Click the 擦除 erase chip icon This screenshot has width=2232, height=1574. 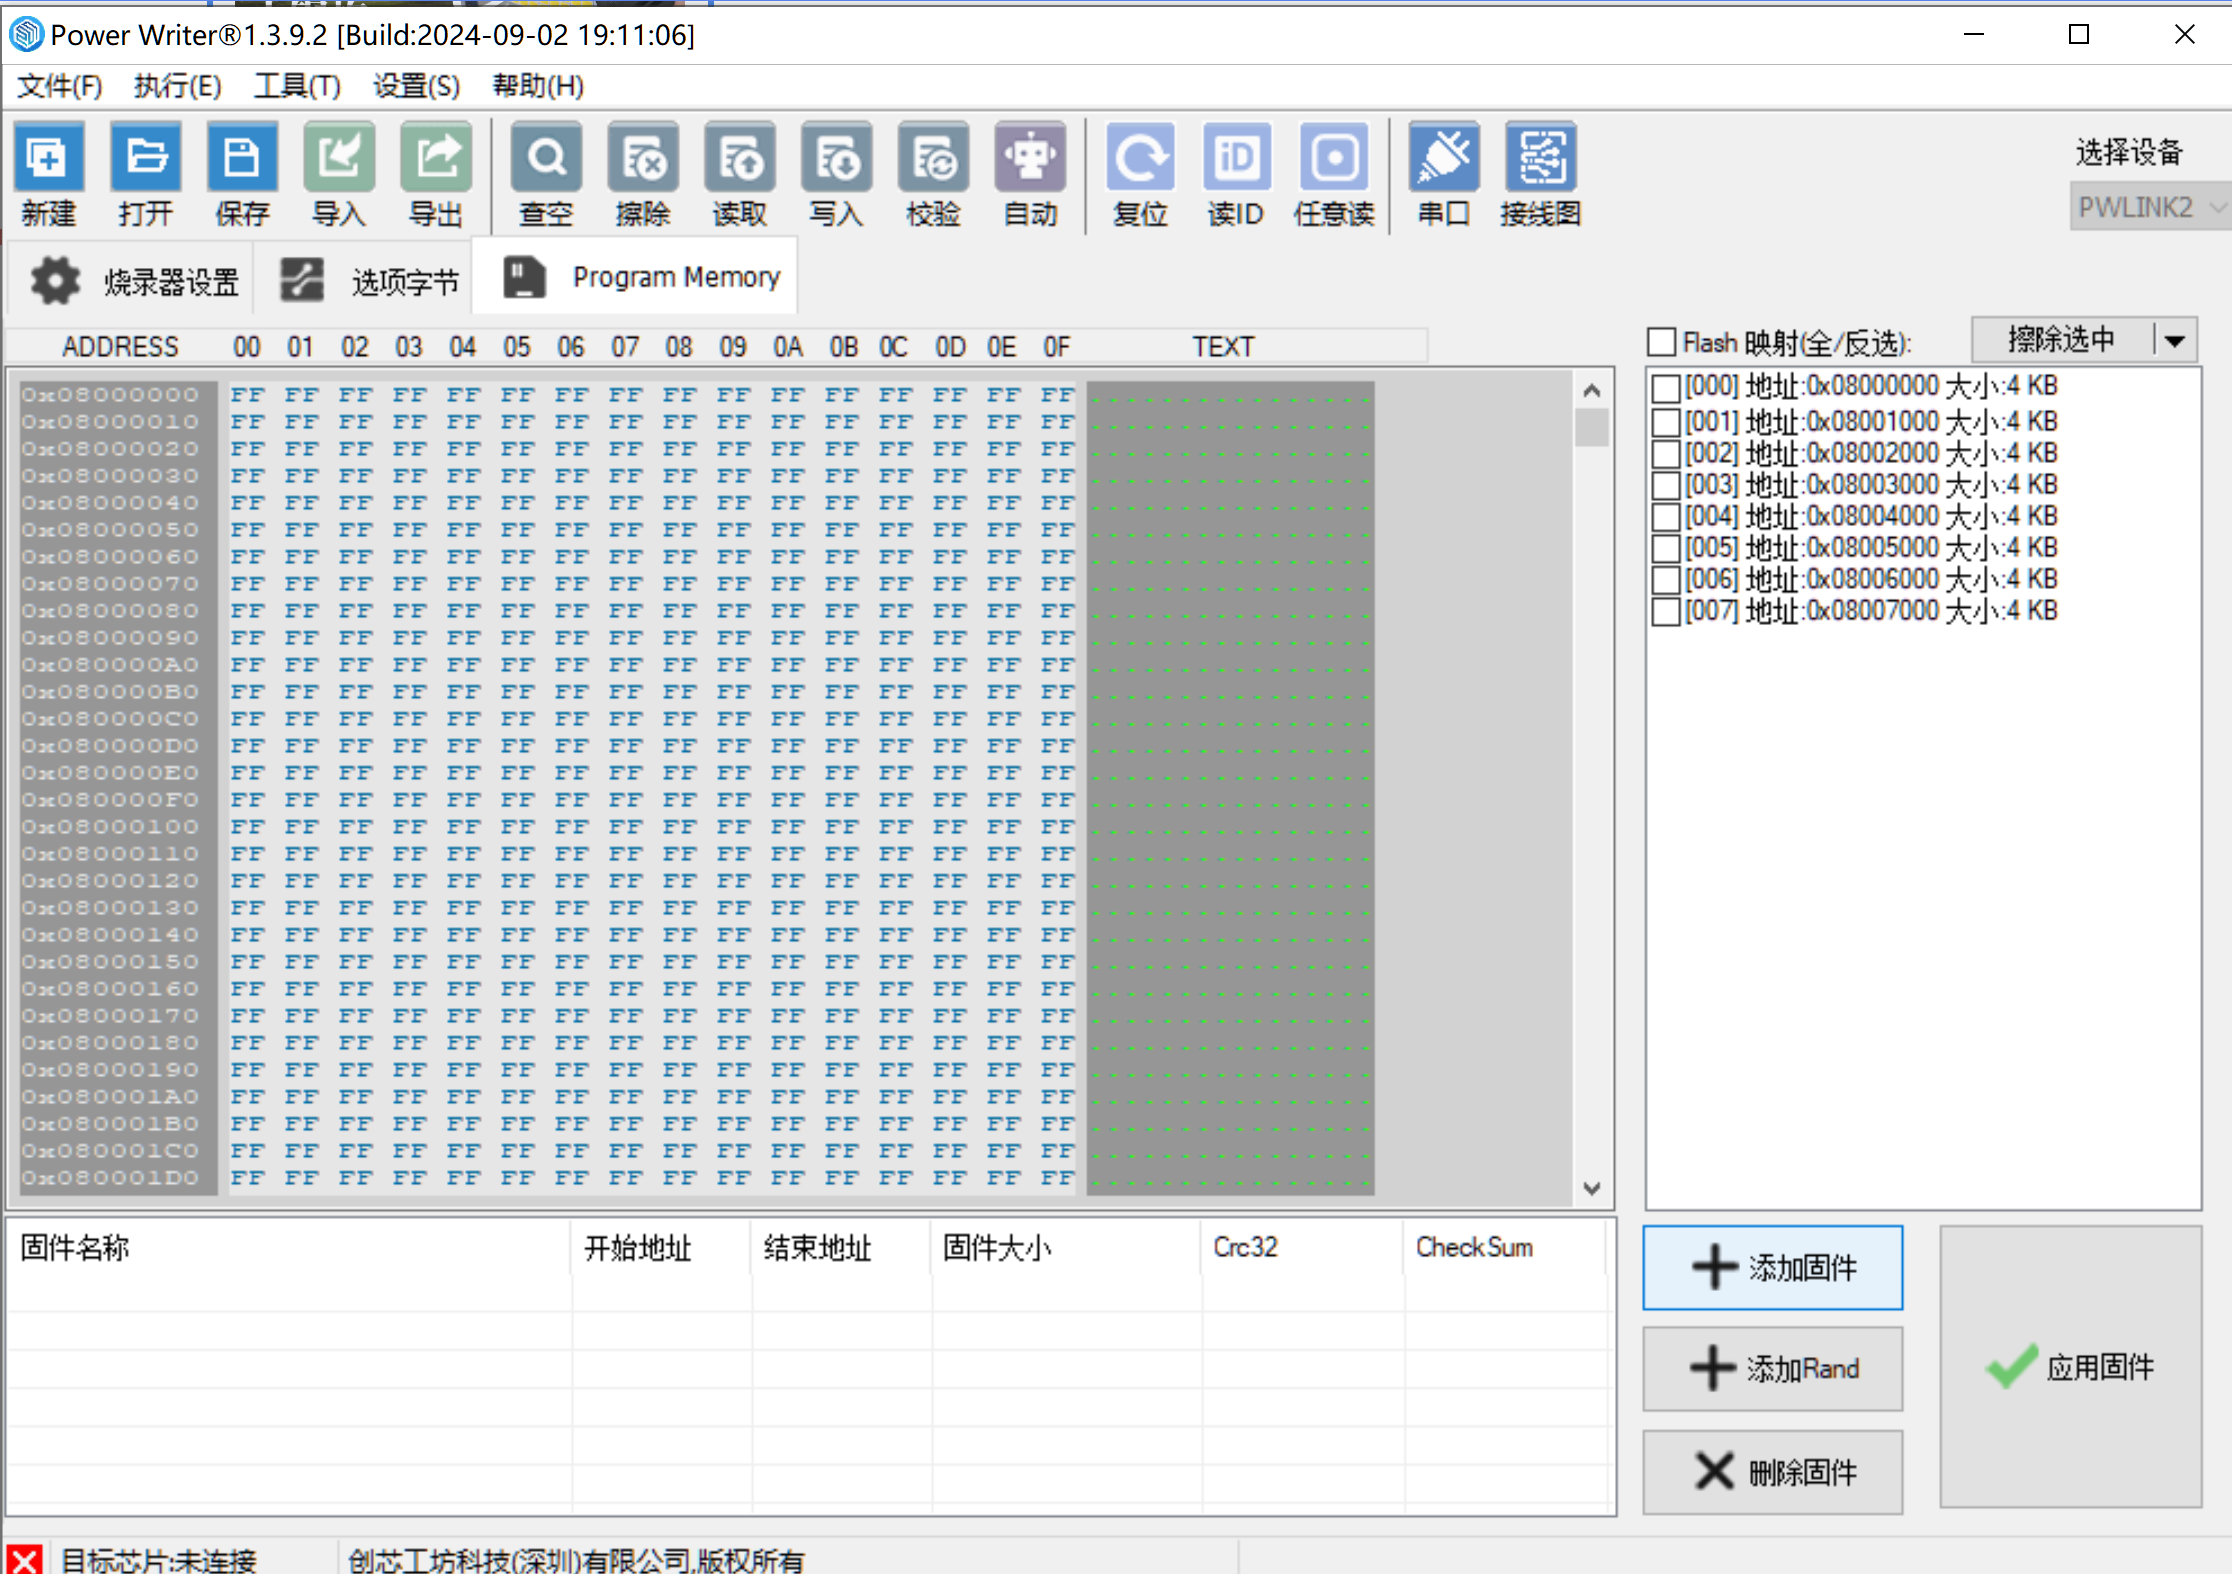point(643,158)
